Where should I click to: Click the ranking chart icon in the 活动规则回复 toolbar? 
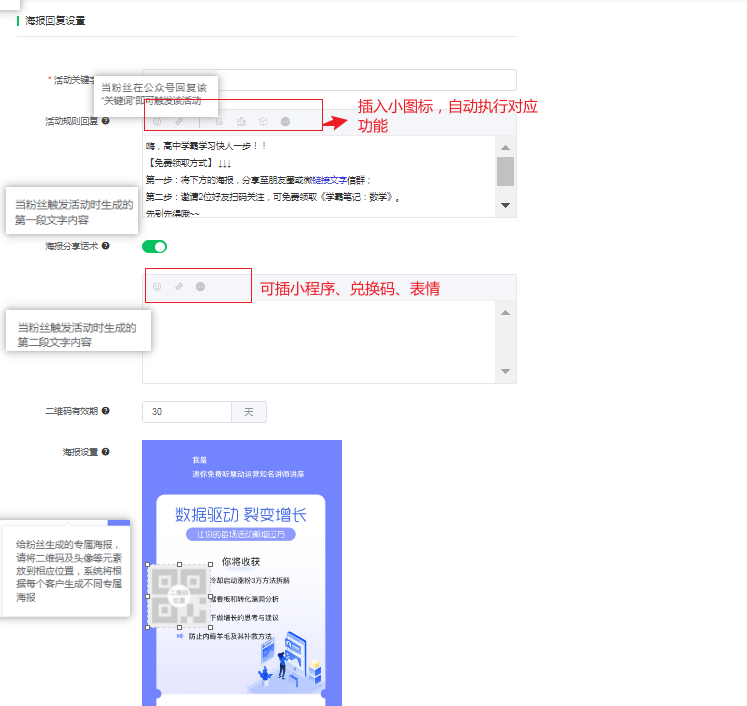tap(242, 121)
